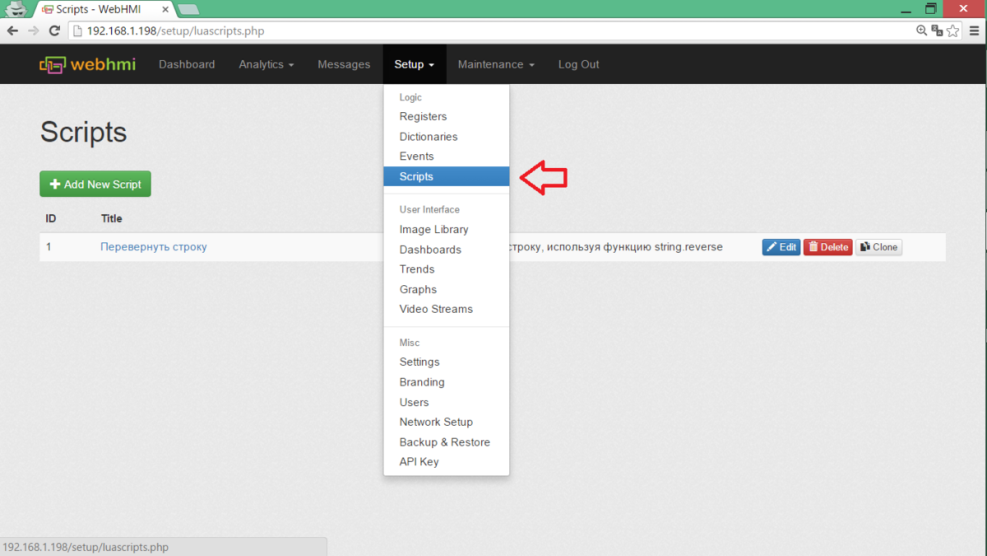Open Video Streams menu entry
The height and width of the screenshot is (556, 987).
click(x=446, y=309)
